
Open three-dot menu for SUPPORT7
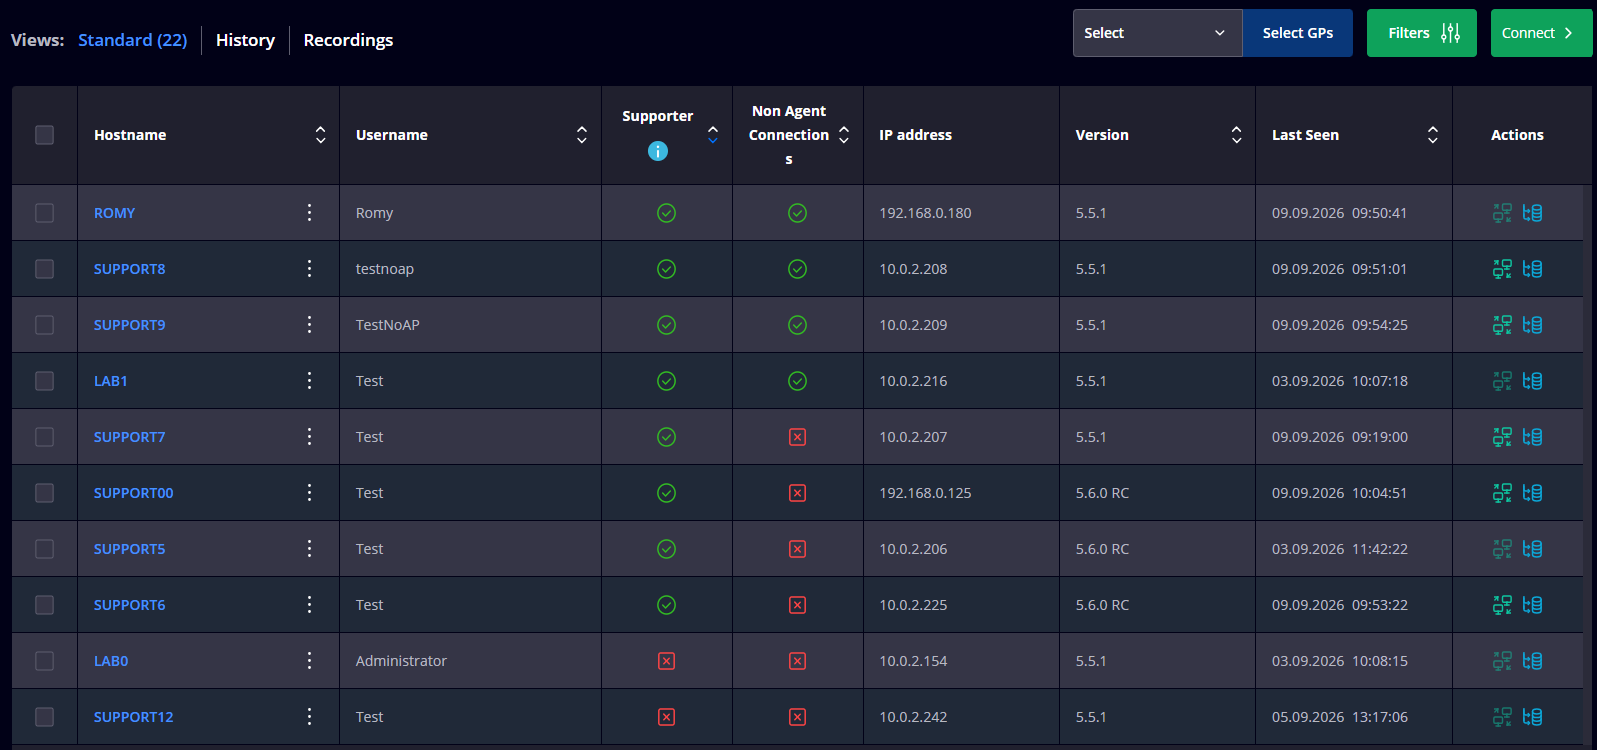(x=309, y=436)
